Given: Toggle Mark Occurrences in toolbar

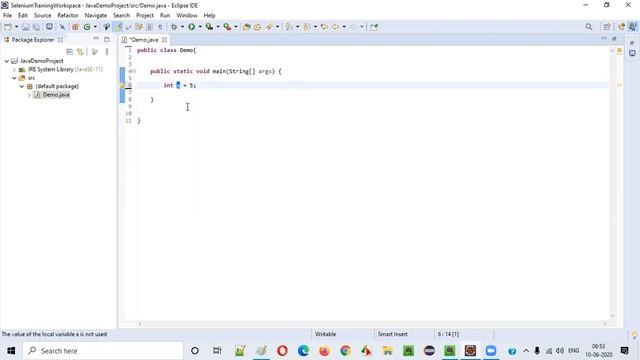Looking at the screenshot, I should coord(118,27).
